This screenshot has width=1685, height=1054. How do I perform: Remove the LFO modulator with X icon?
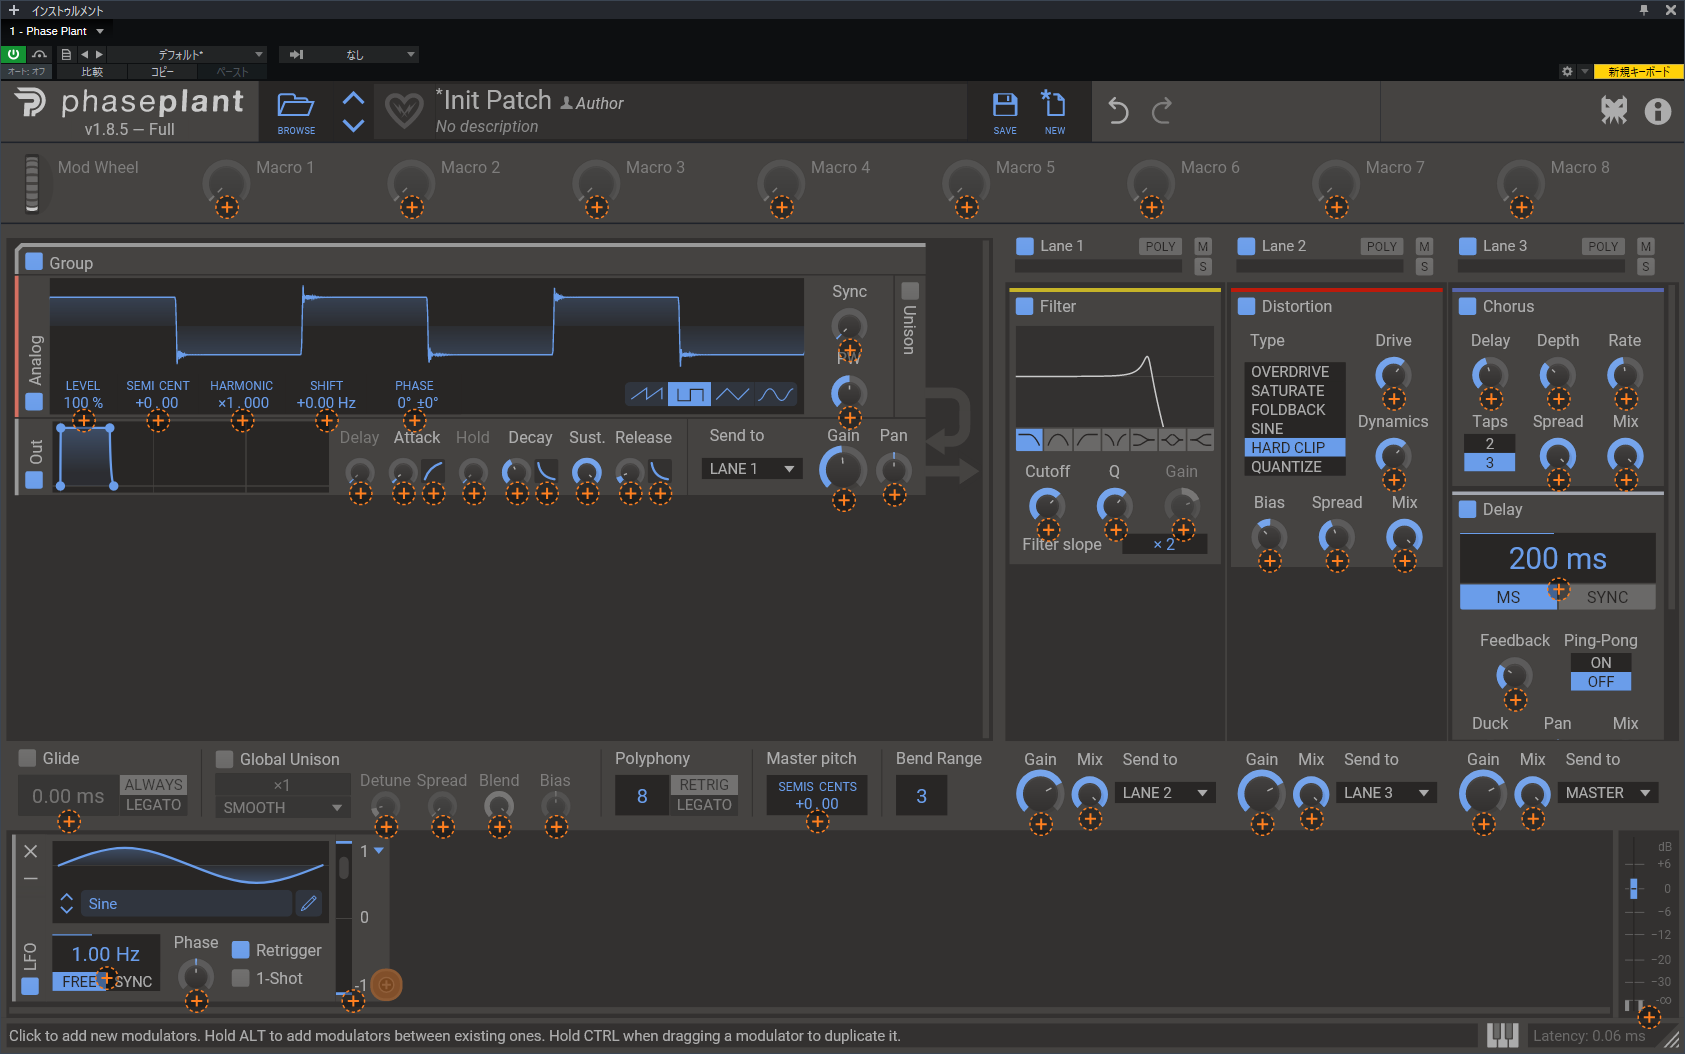[x=31, y=851]
